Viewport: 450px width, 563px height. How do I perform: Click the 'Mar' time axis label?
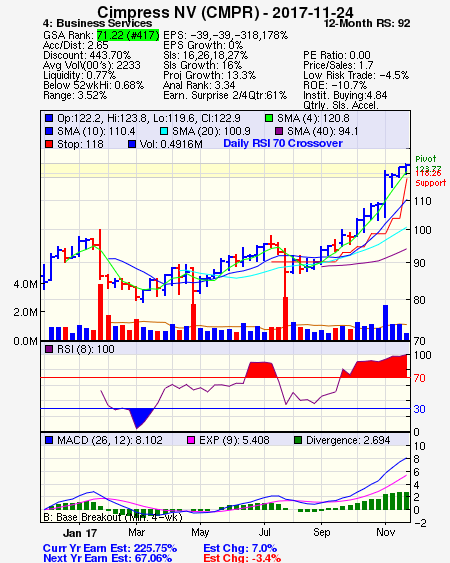136,532
